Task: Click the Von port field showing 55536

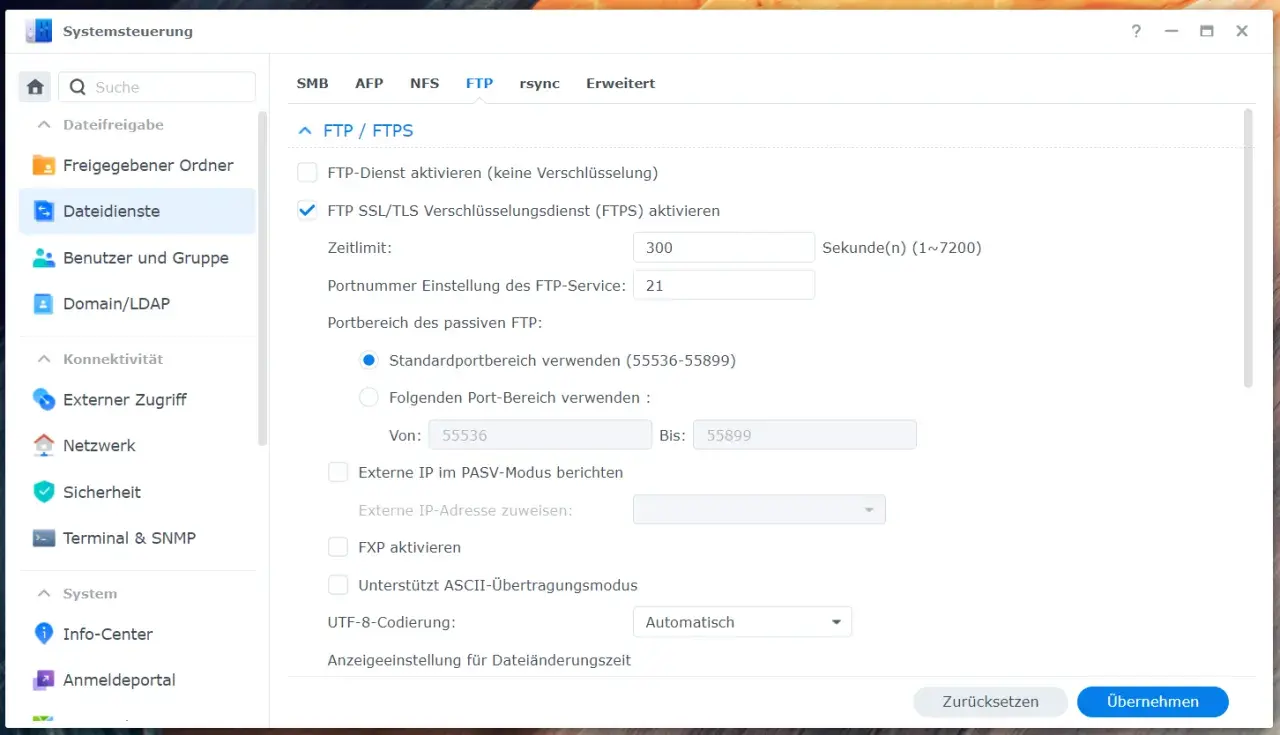Action: coord(540,435)
